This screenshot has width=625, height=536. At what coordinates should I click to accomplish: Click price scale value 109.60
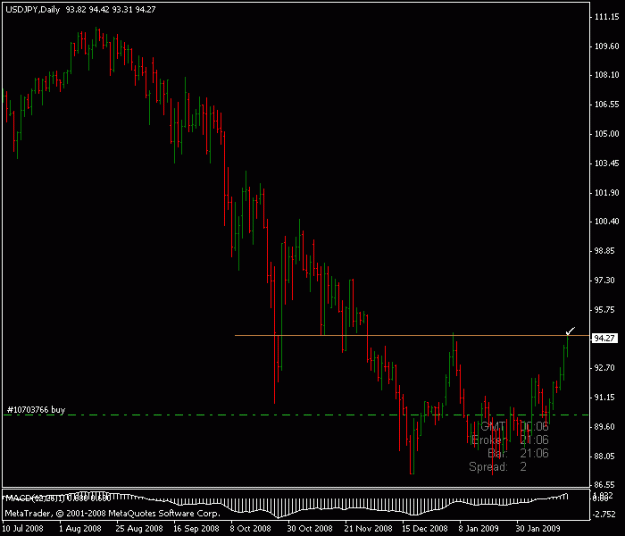tap(607, 46)
